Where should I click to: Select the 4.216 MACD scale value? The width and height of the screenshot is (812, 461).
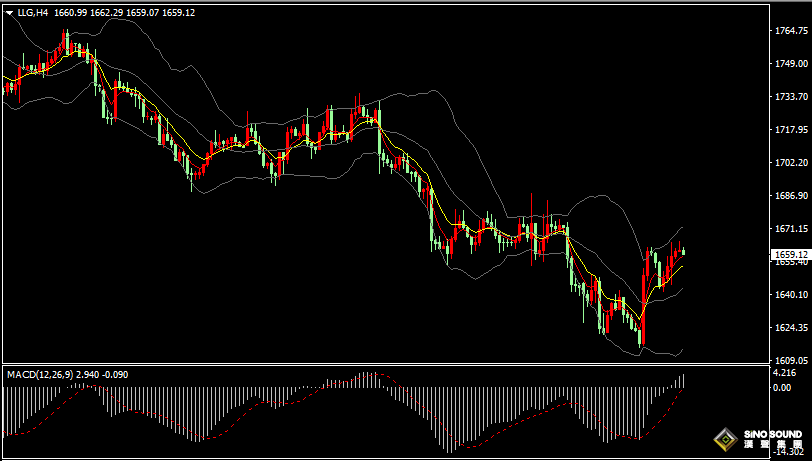coord(784,373)
